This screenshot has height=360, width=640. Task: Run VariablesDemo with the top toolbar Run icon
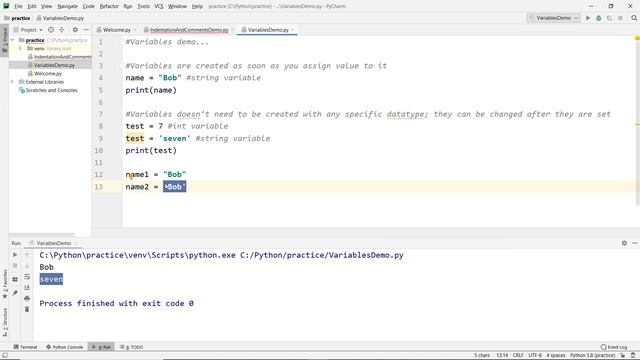[x=588, y=18]
